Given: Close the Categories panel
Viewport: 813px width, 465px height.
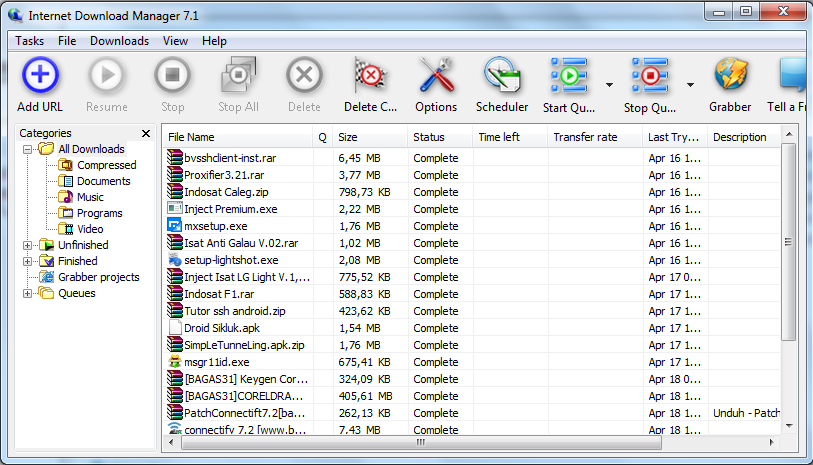Looking at the screenshot, I should (x=146, y=134).
